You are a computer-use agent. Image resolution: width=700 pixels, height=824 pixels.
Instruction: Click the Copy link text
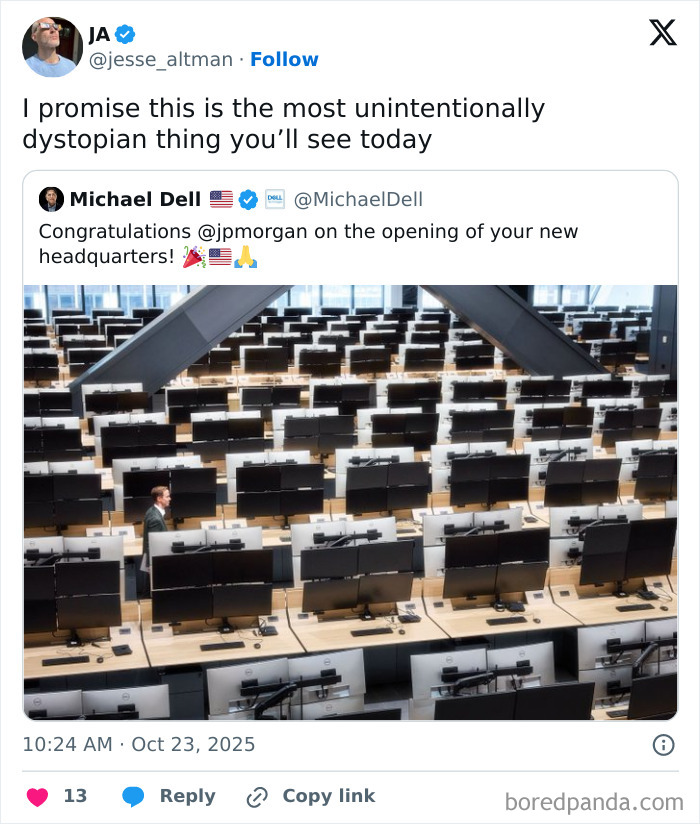328,796
